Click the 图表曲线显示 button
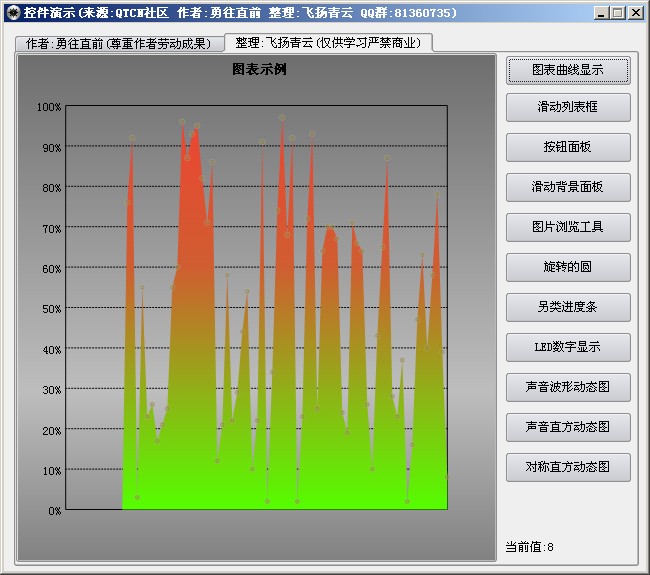The width and height of the screenshot is (650, 575). click(x=568, y=70)
